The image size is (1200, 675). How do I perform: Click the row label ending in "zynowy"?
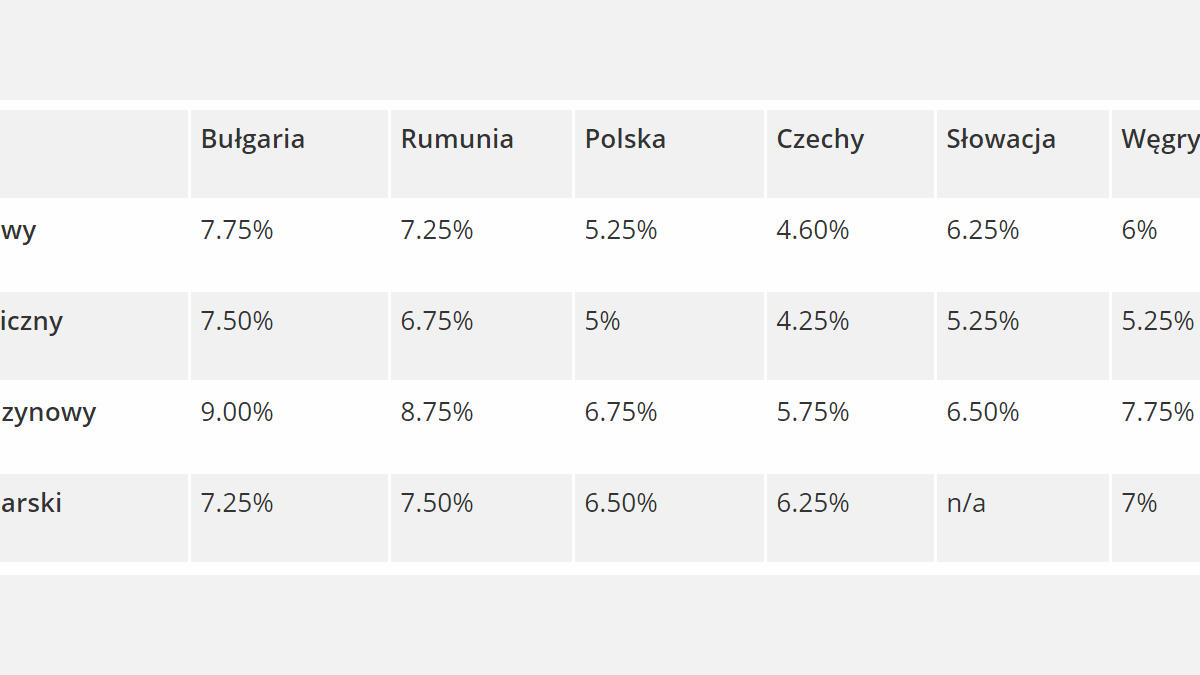tap(48, 412)
